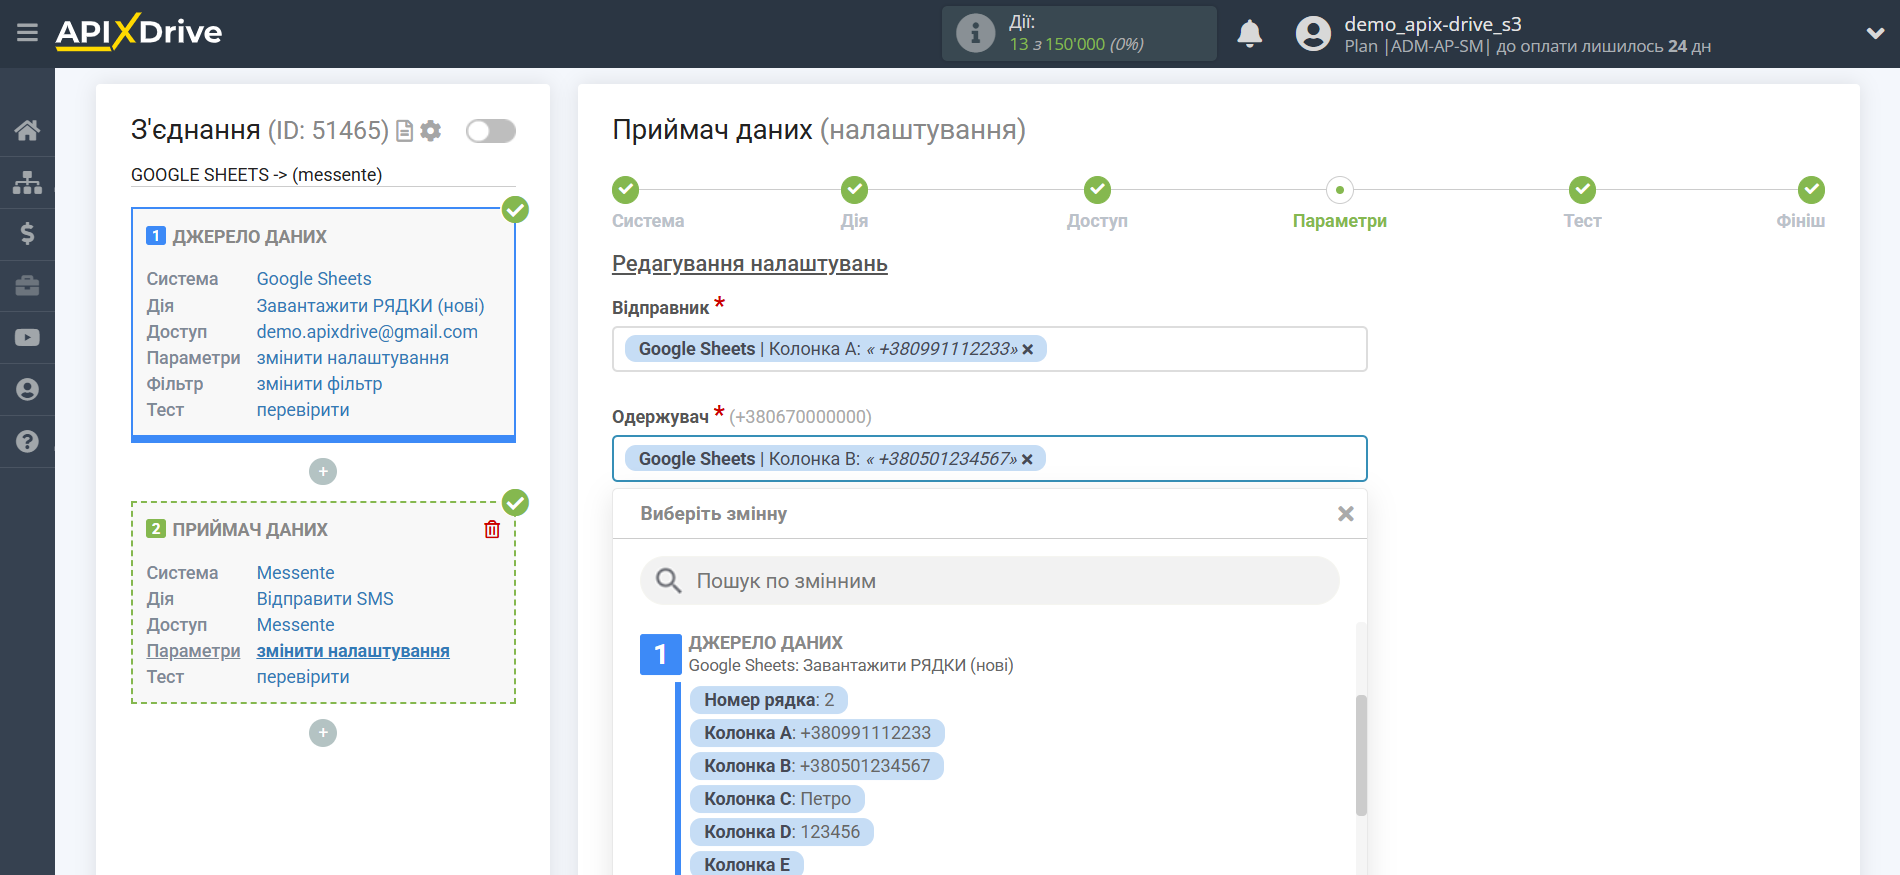Select variable Колонка C: Петро
Screen dimensions: 1900x875
coord(777,799)
